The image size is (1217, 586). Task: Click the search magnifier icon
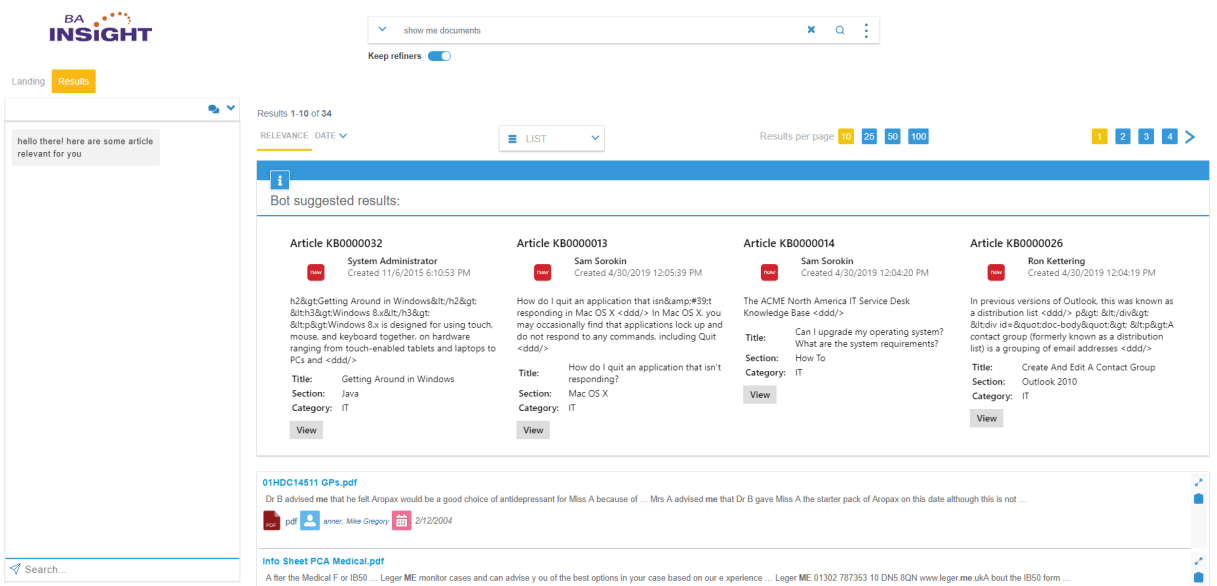click(x=840, y=30)
